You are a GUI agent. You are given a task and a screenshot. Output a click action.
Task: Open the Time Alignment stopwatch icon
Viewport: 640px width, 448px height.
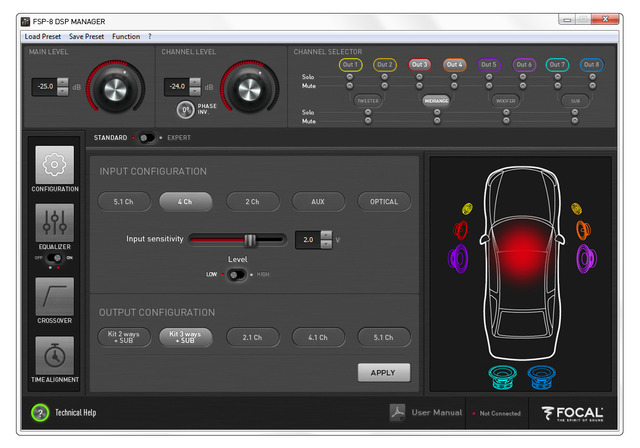(x=54, y=355)
